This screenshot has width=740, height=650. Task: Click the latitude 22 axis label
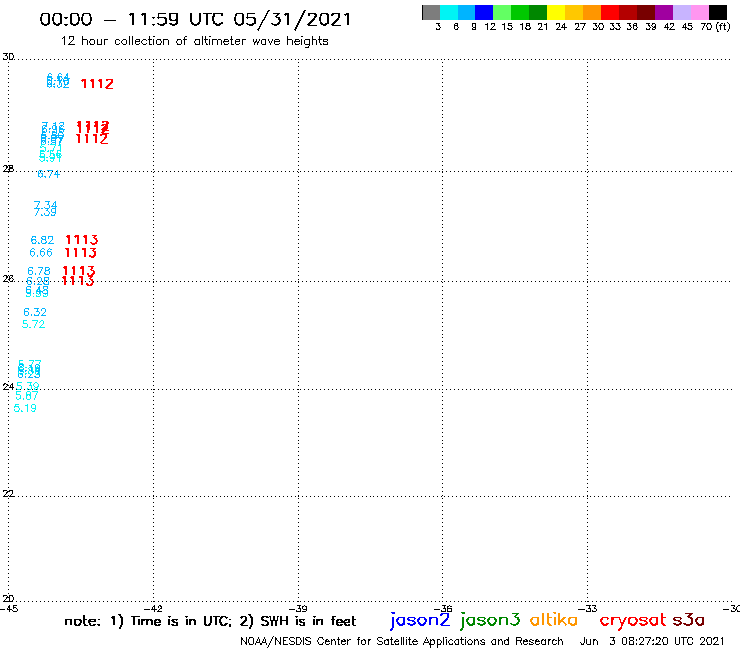coord(8,494)
